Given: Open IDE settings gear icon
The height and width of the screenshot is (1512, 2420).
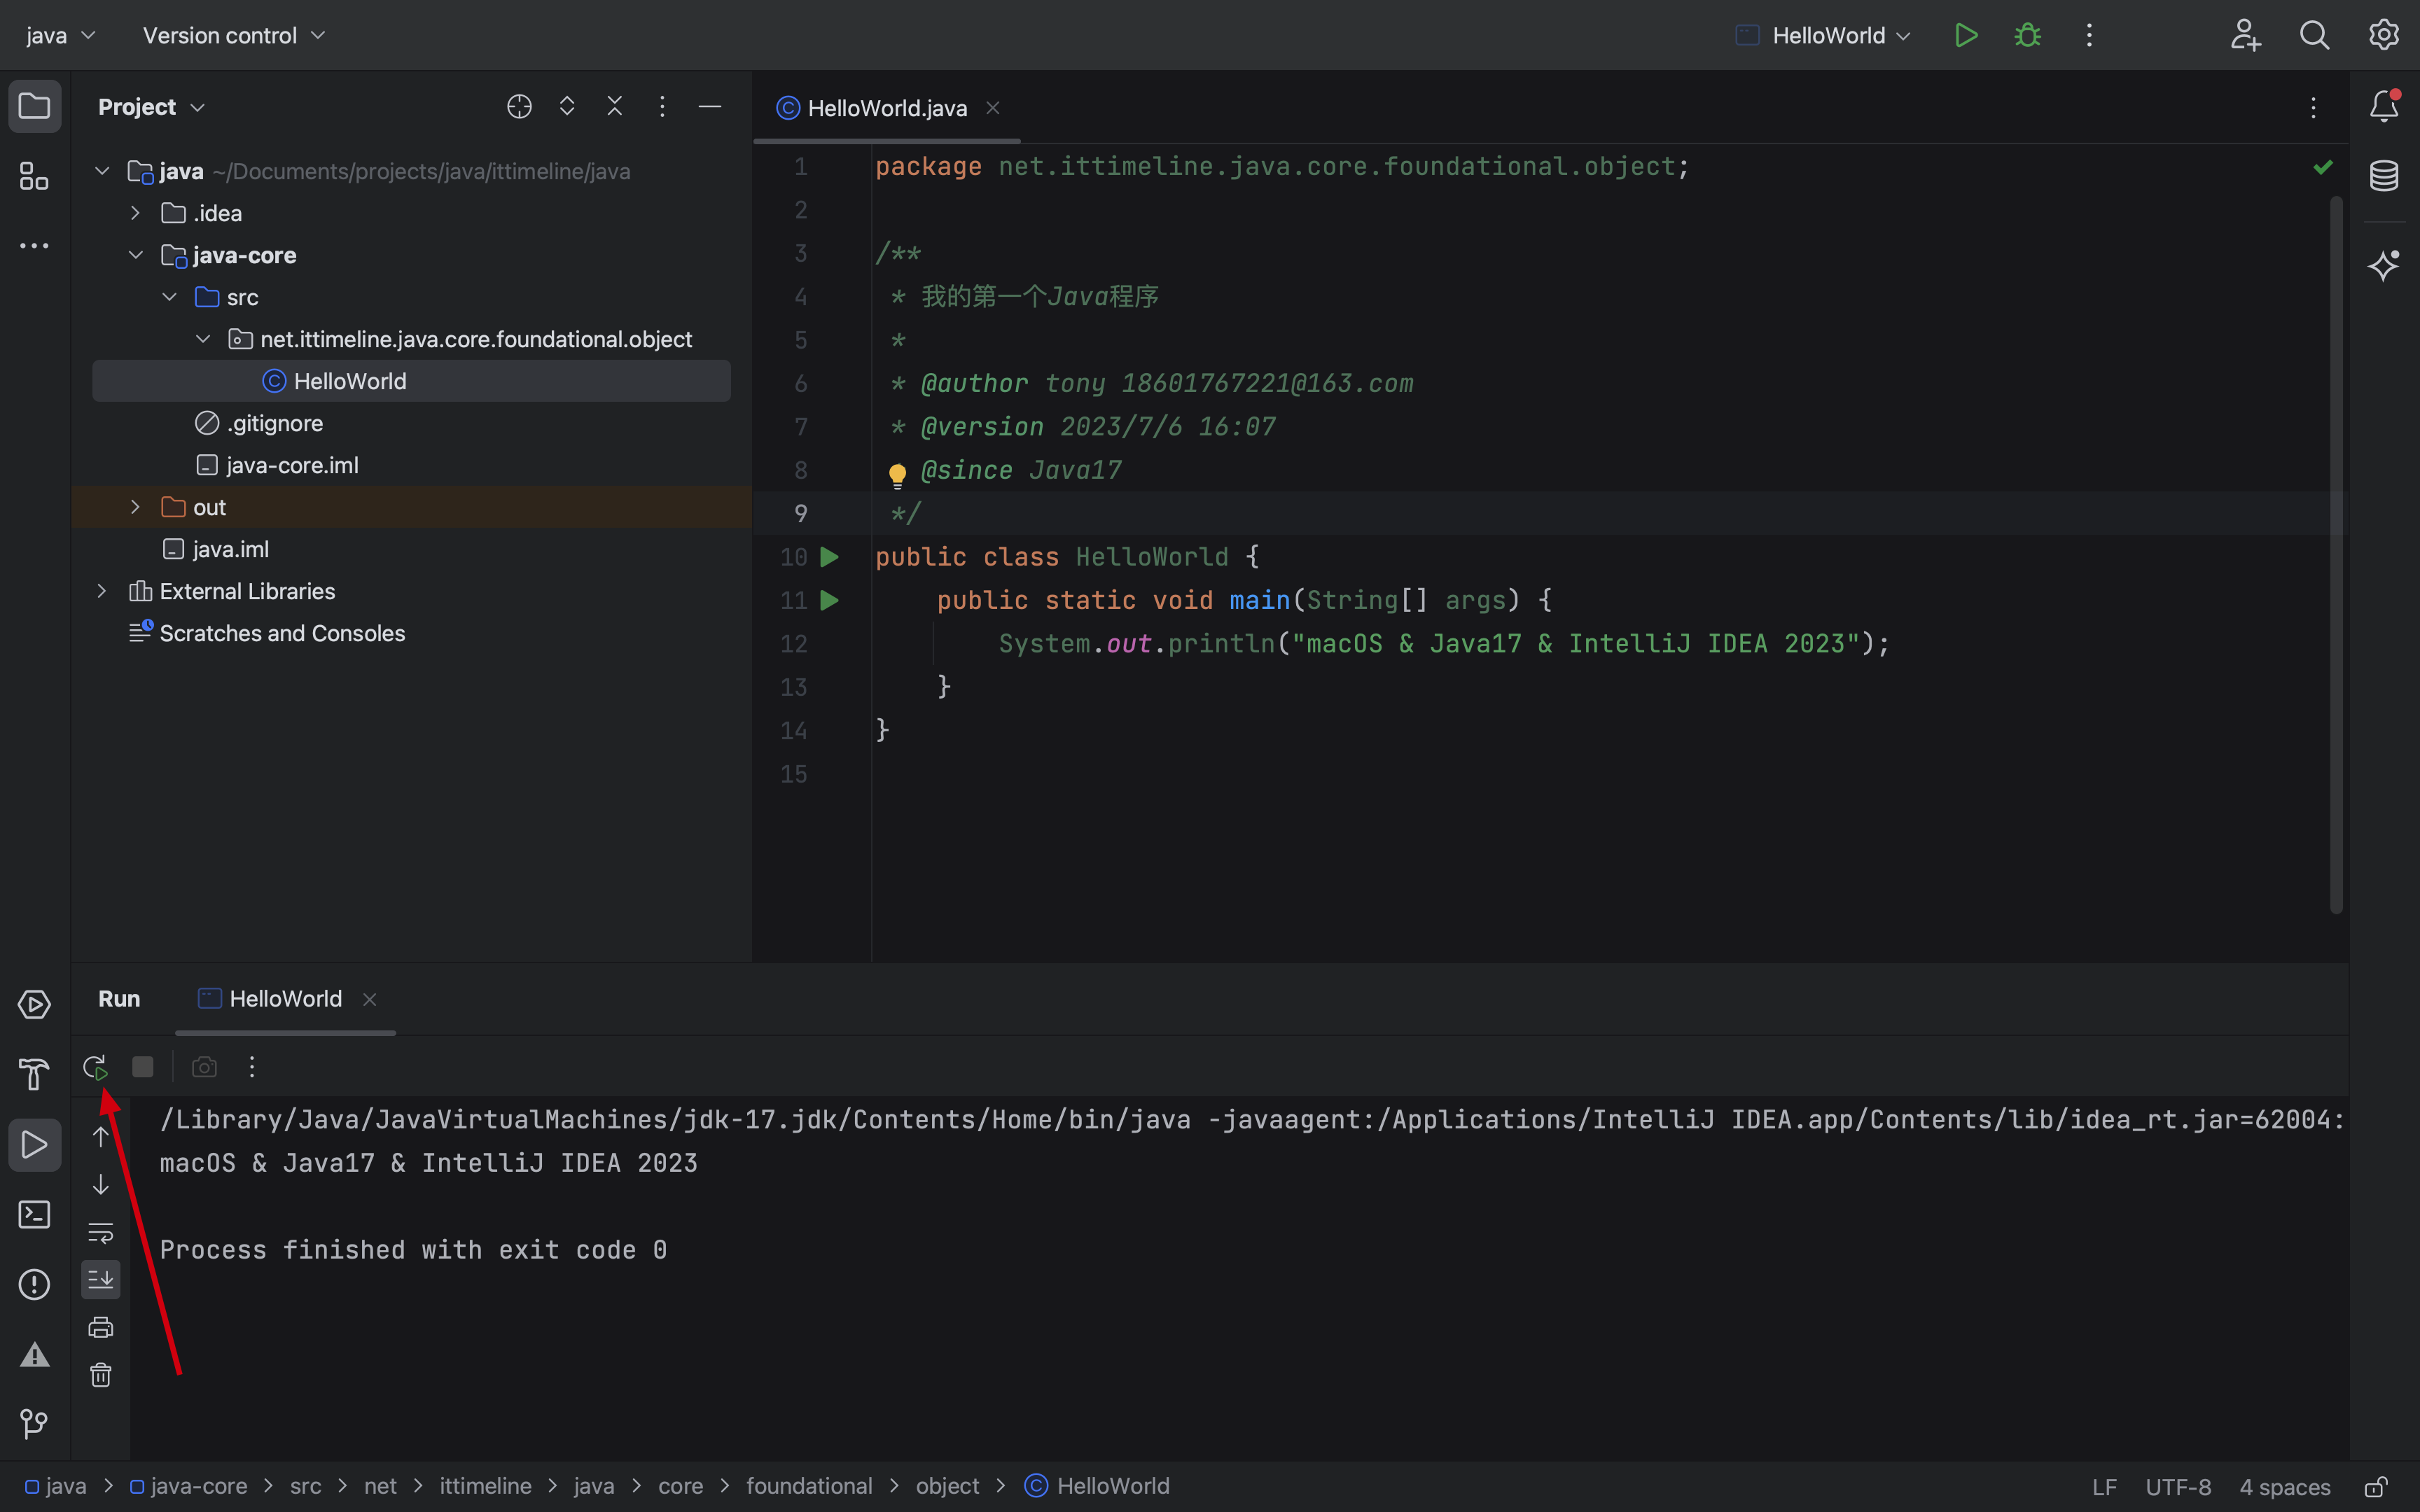Looking at the screenshot, I should pos(2384,35).
